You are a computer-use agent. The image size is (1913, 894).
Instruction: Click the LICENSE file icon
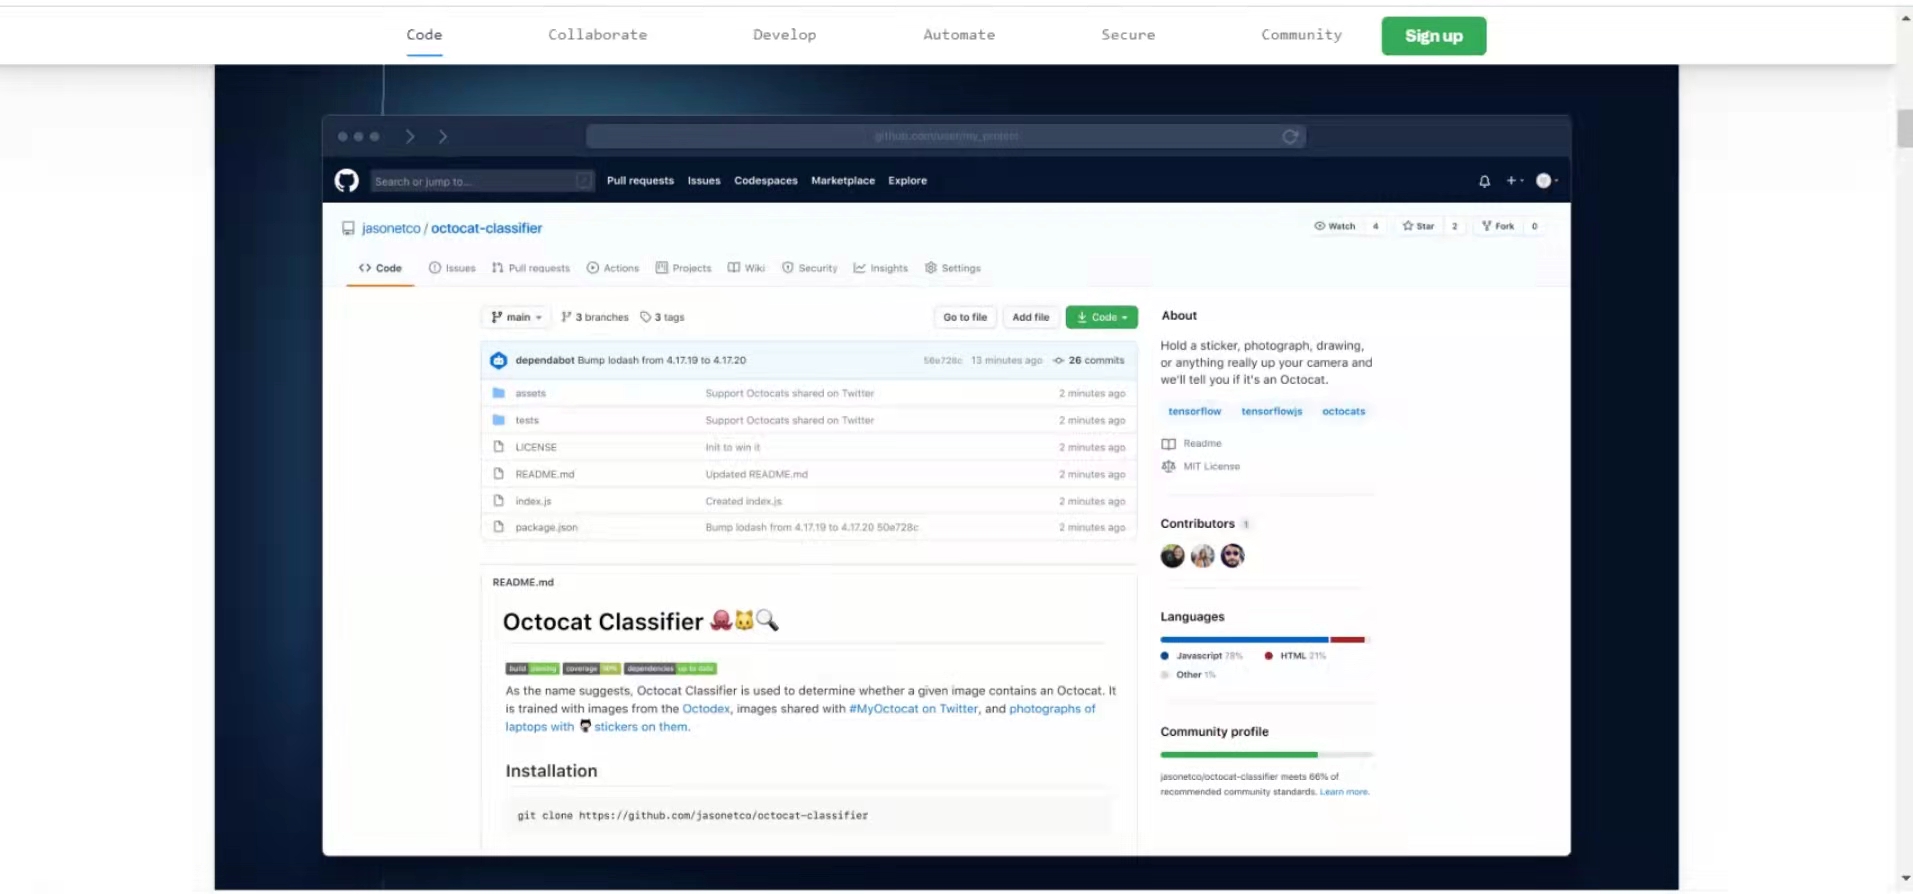tap(498, 447)
